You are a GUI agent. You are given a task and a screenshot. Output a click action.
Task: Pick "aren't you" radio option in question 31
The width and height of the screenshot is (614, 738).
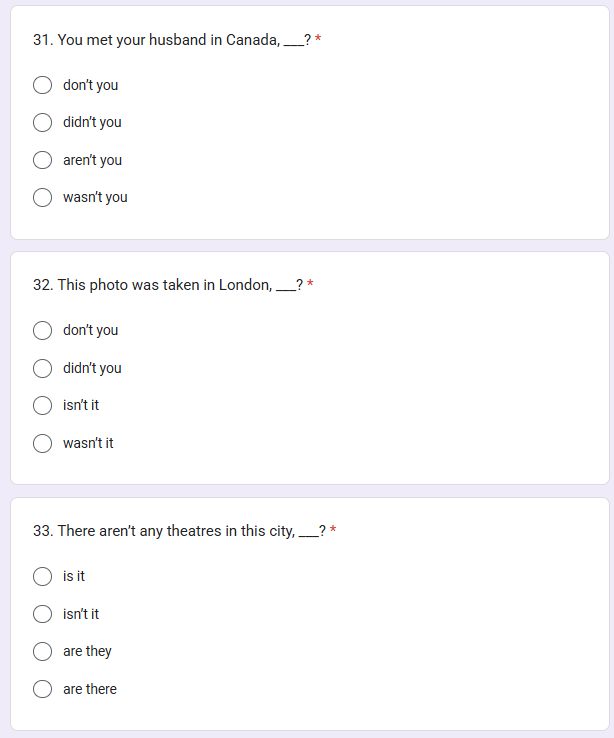point(42,160)
